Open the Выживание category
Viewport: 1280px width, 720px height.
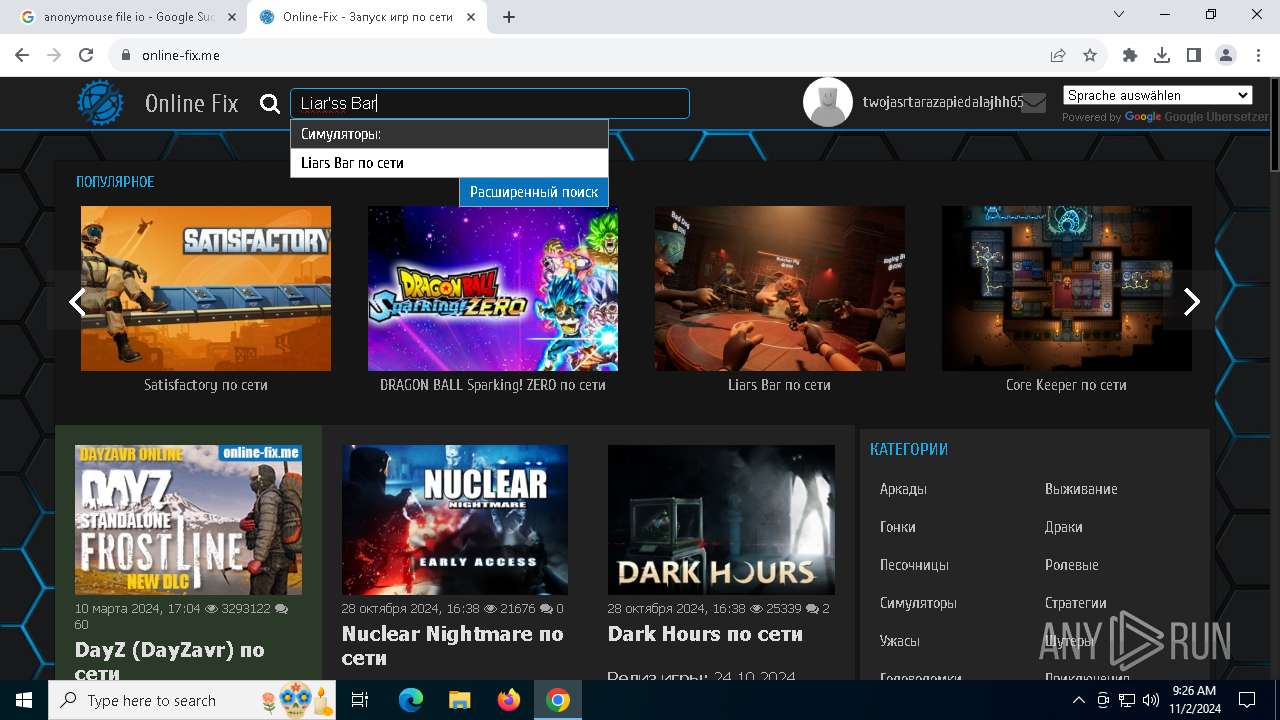[x=1081, y=489]
